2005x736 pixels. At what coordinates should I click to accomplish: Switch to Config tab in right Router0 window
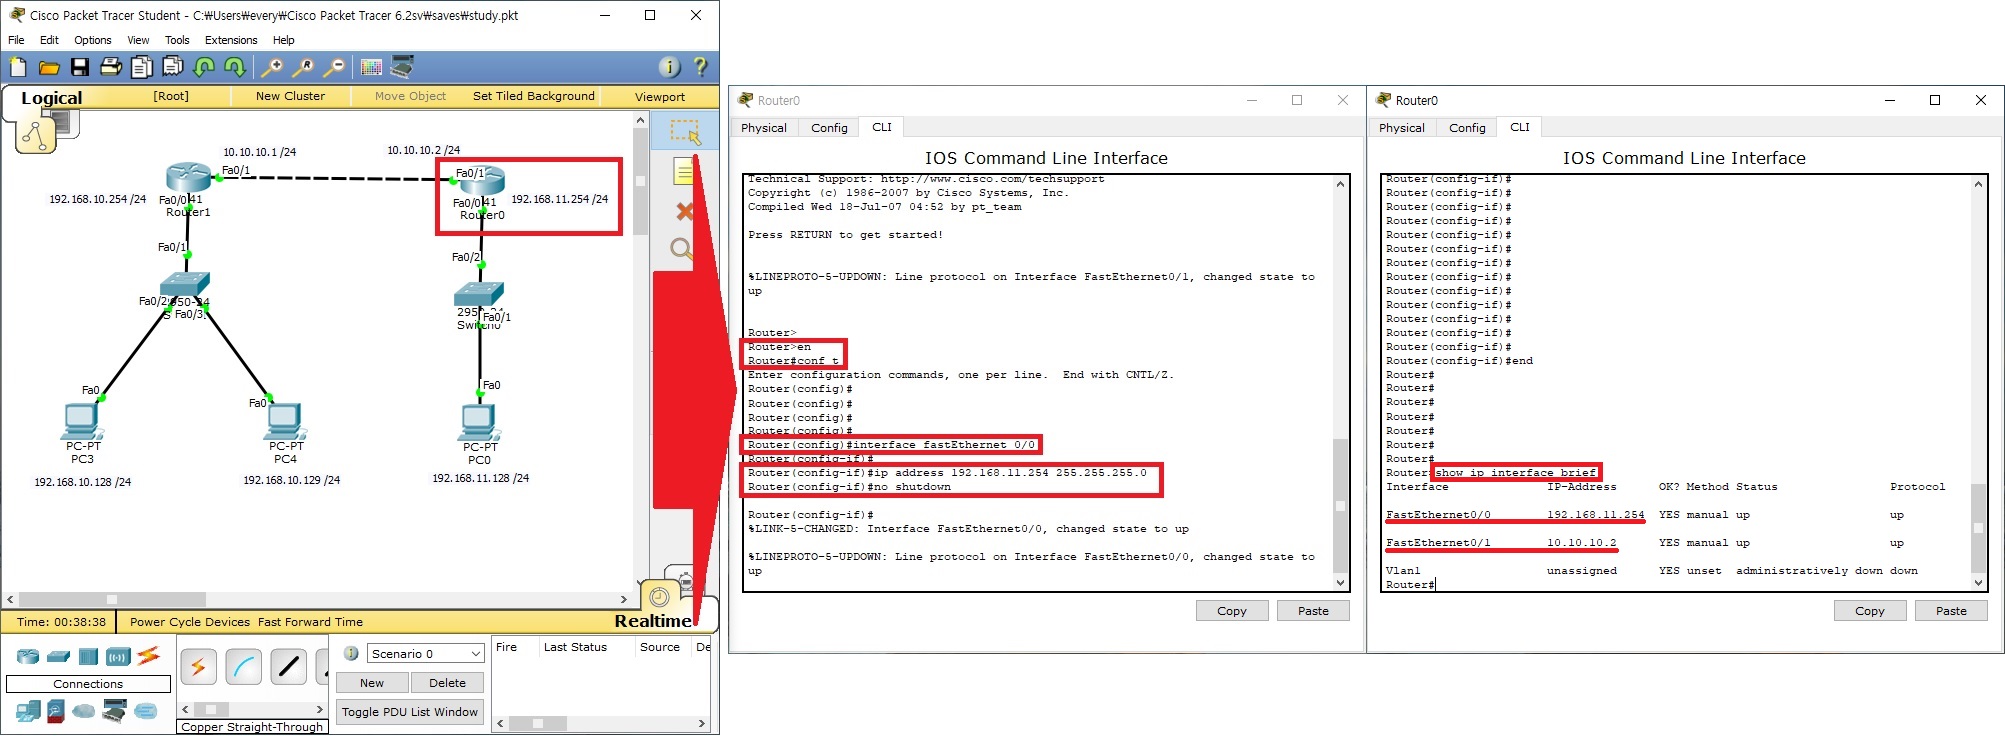click(x=1467, y=128)
